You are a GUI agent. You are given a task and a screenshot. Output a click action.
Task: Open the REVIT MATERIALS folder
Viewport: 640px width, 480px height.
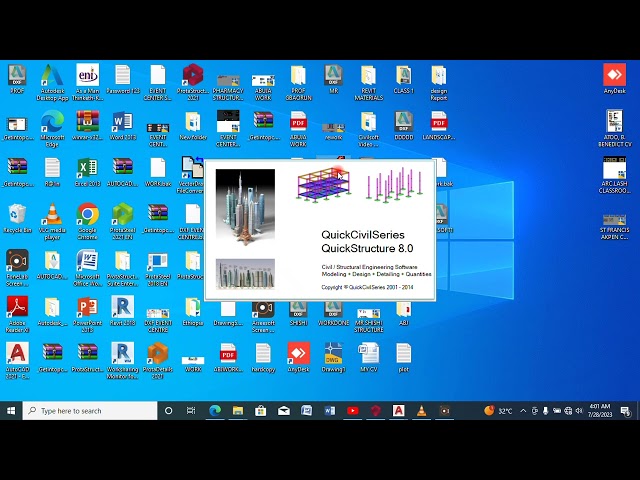pos(369,82)
